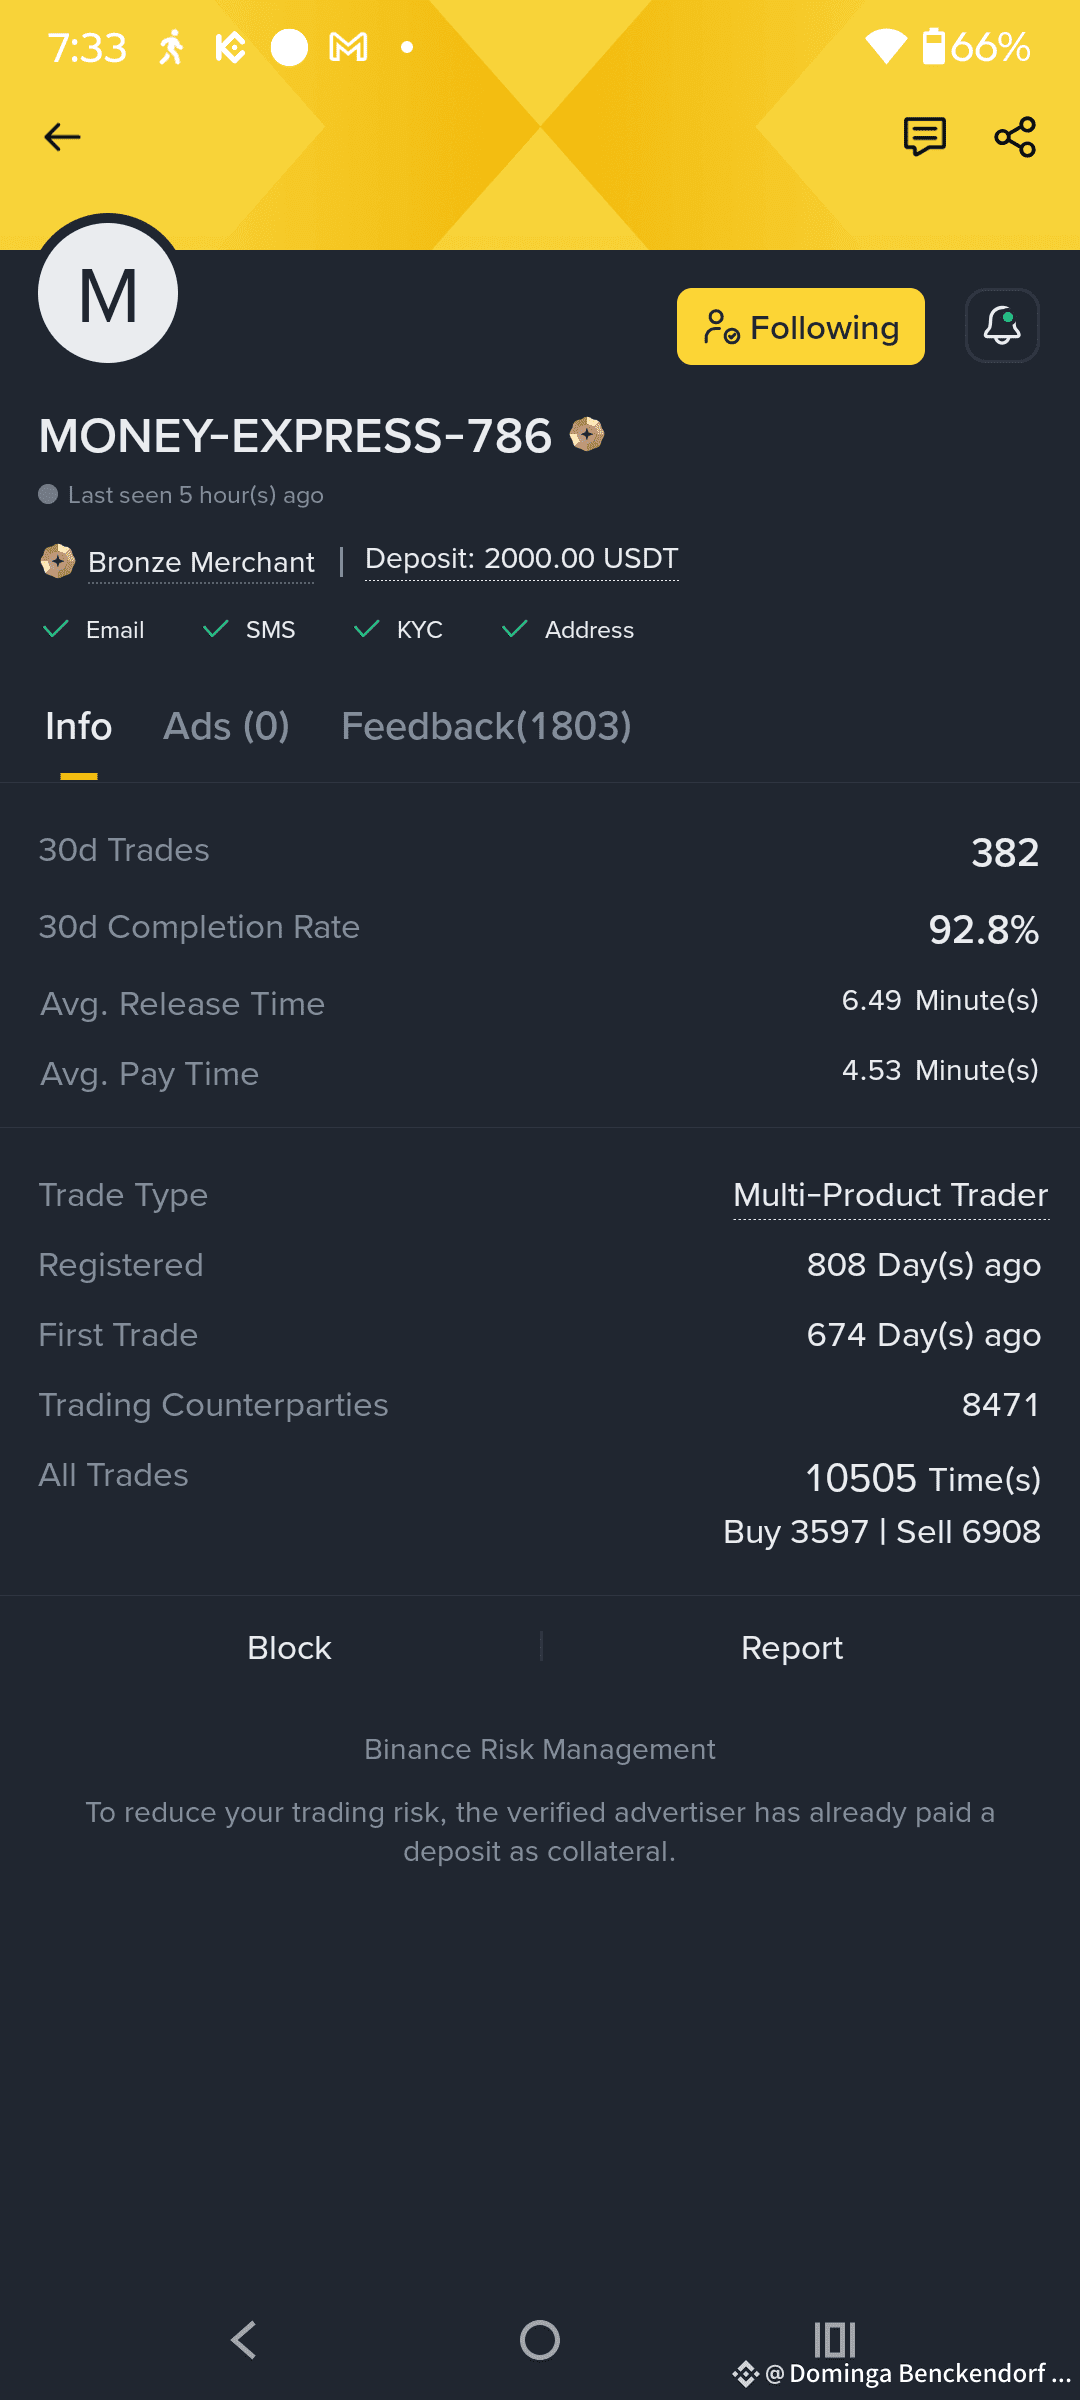The image size is (1080, 2400).
Task: Tap the share icon in header
Action: tap(1015, 137)
